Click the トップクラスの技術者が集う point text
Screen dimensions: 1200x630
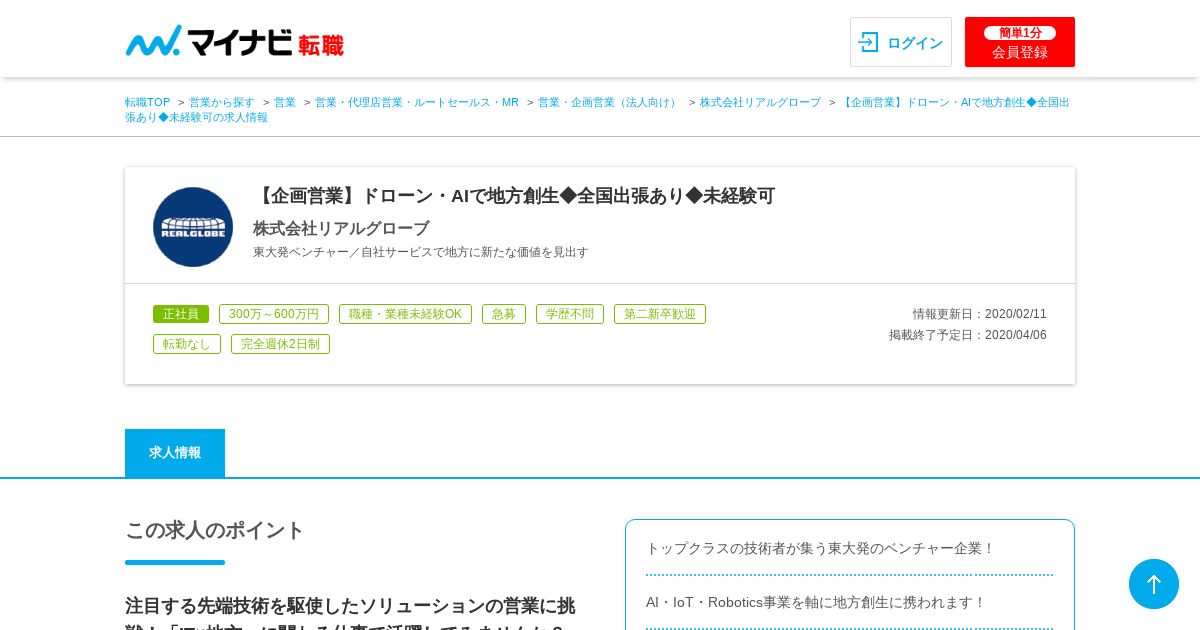820,548
